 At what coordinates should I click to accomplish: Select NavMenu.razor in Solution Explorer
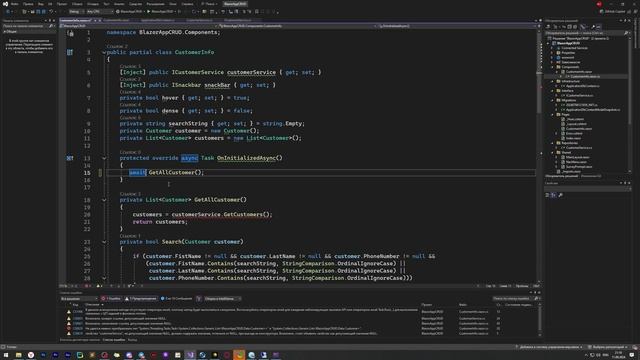click(576, 162)
